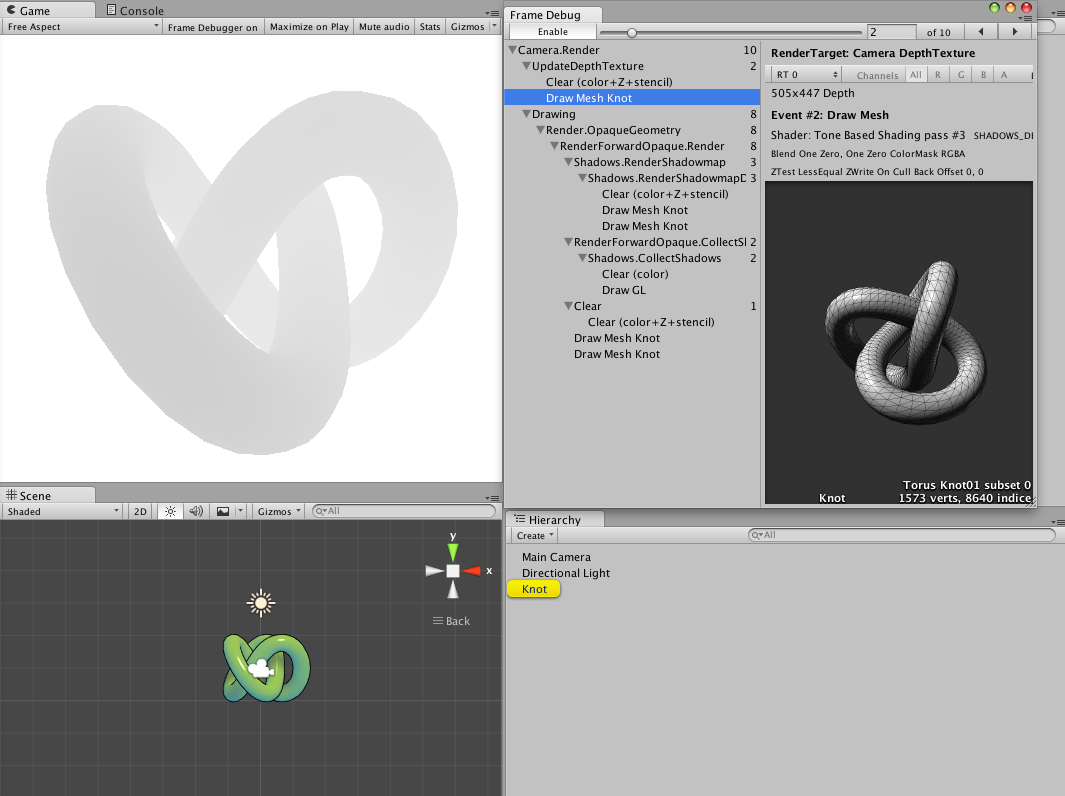Open Scene view effects visibility icon
This screenshot has height=796, width=1065.
click(x=221, y=511)
